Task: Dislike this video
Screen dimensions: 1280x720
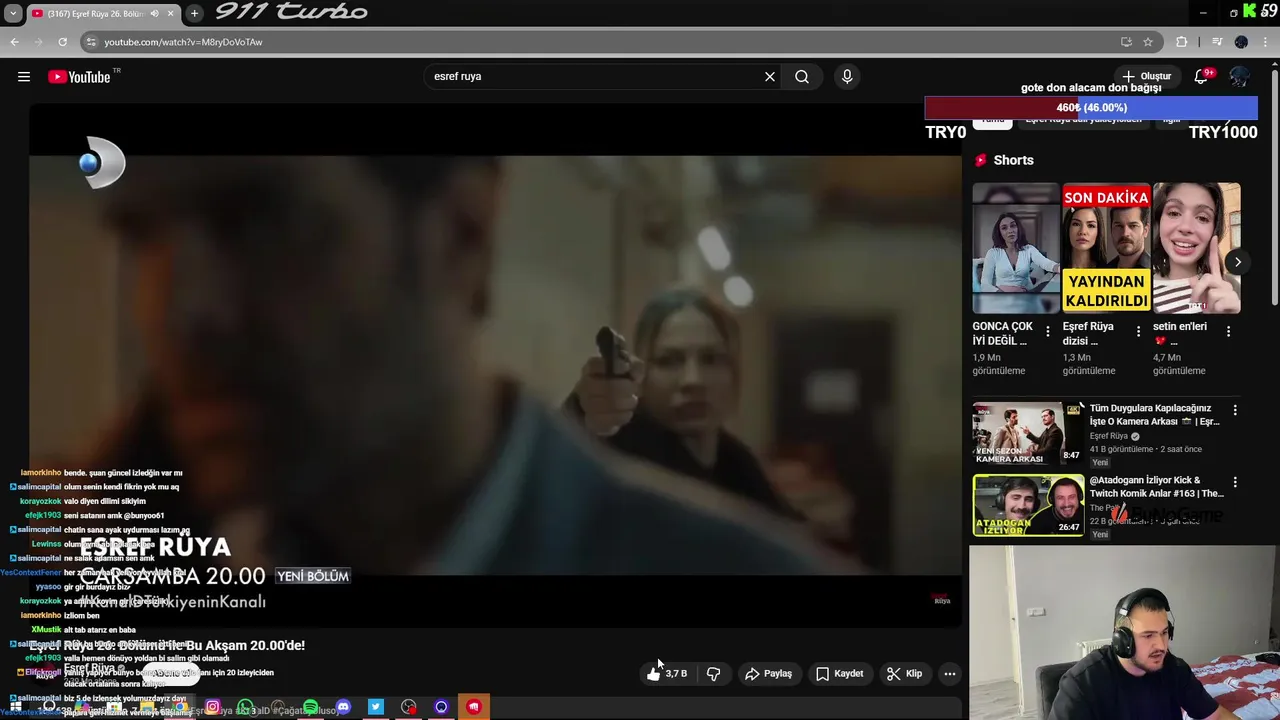Action: (x=713, y=674)
